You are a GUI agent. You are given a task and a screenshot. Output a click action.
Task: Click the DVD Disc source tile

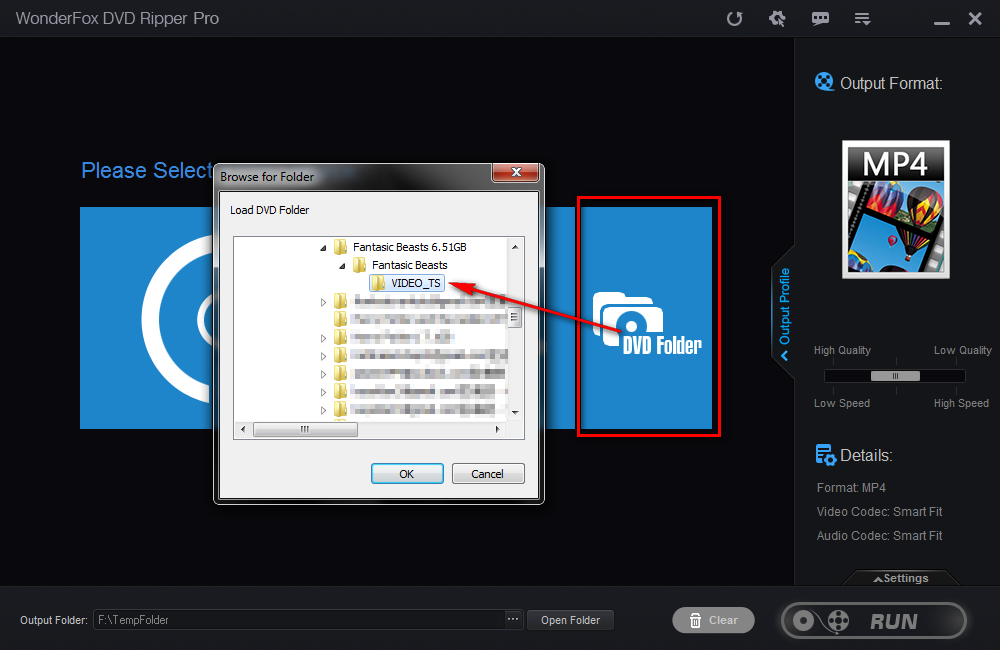click(146, 317)
